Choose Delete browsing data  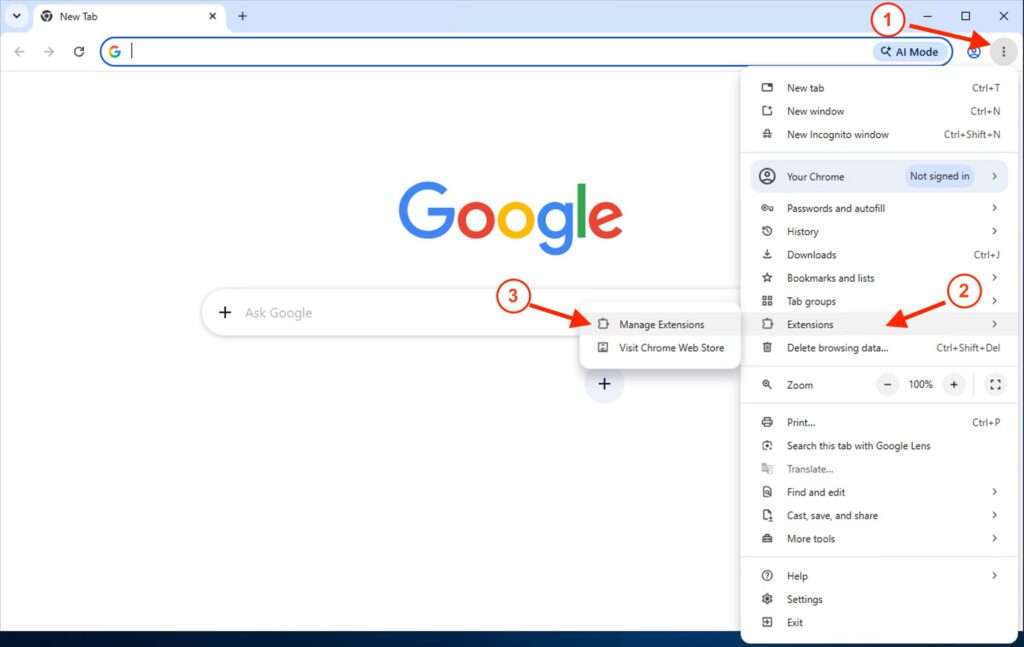coord(880,348)
